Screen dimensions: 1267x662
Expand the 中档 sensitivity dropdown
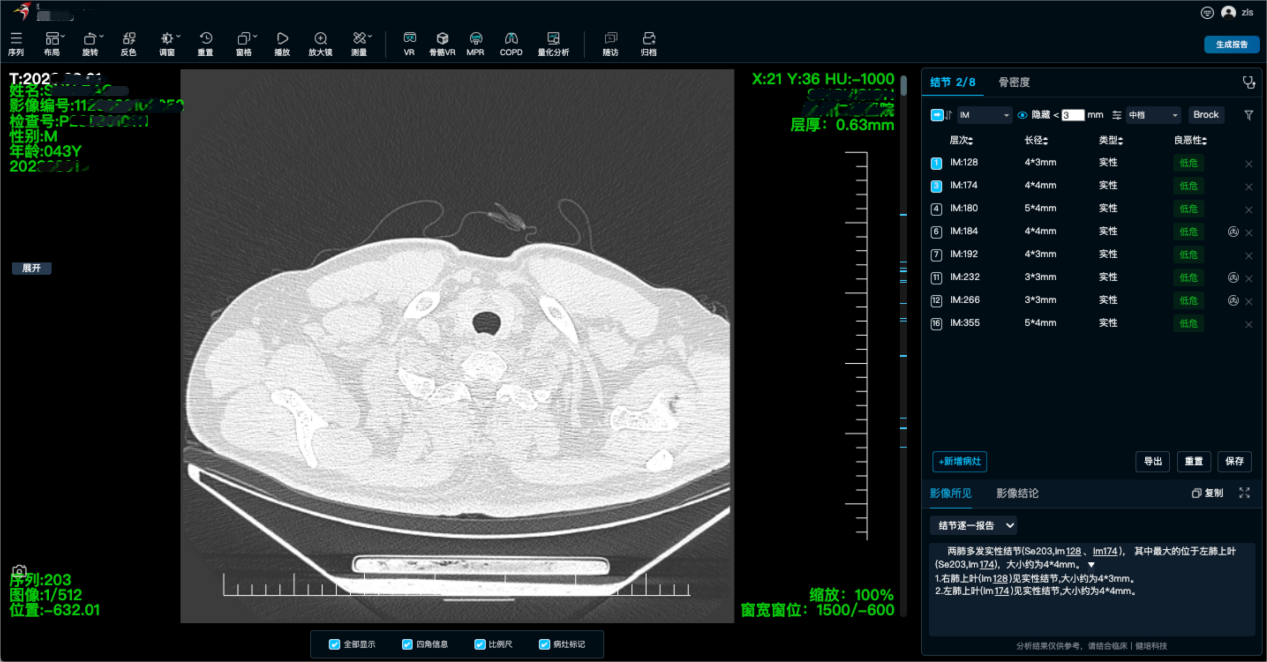(x=1153, y=115)
